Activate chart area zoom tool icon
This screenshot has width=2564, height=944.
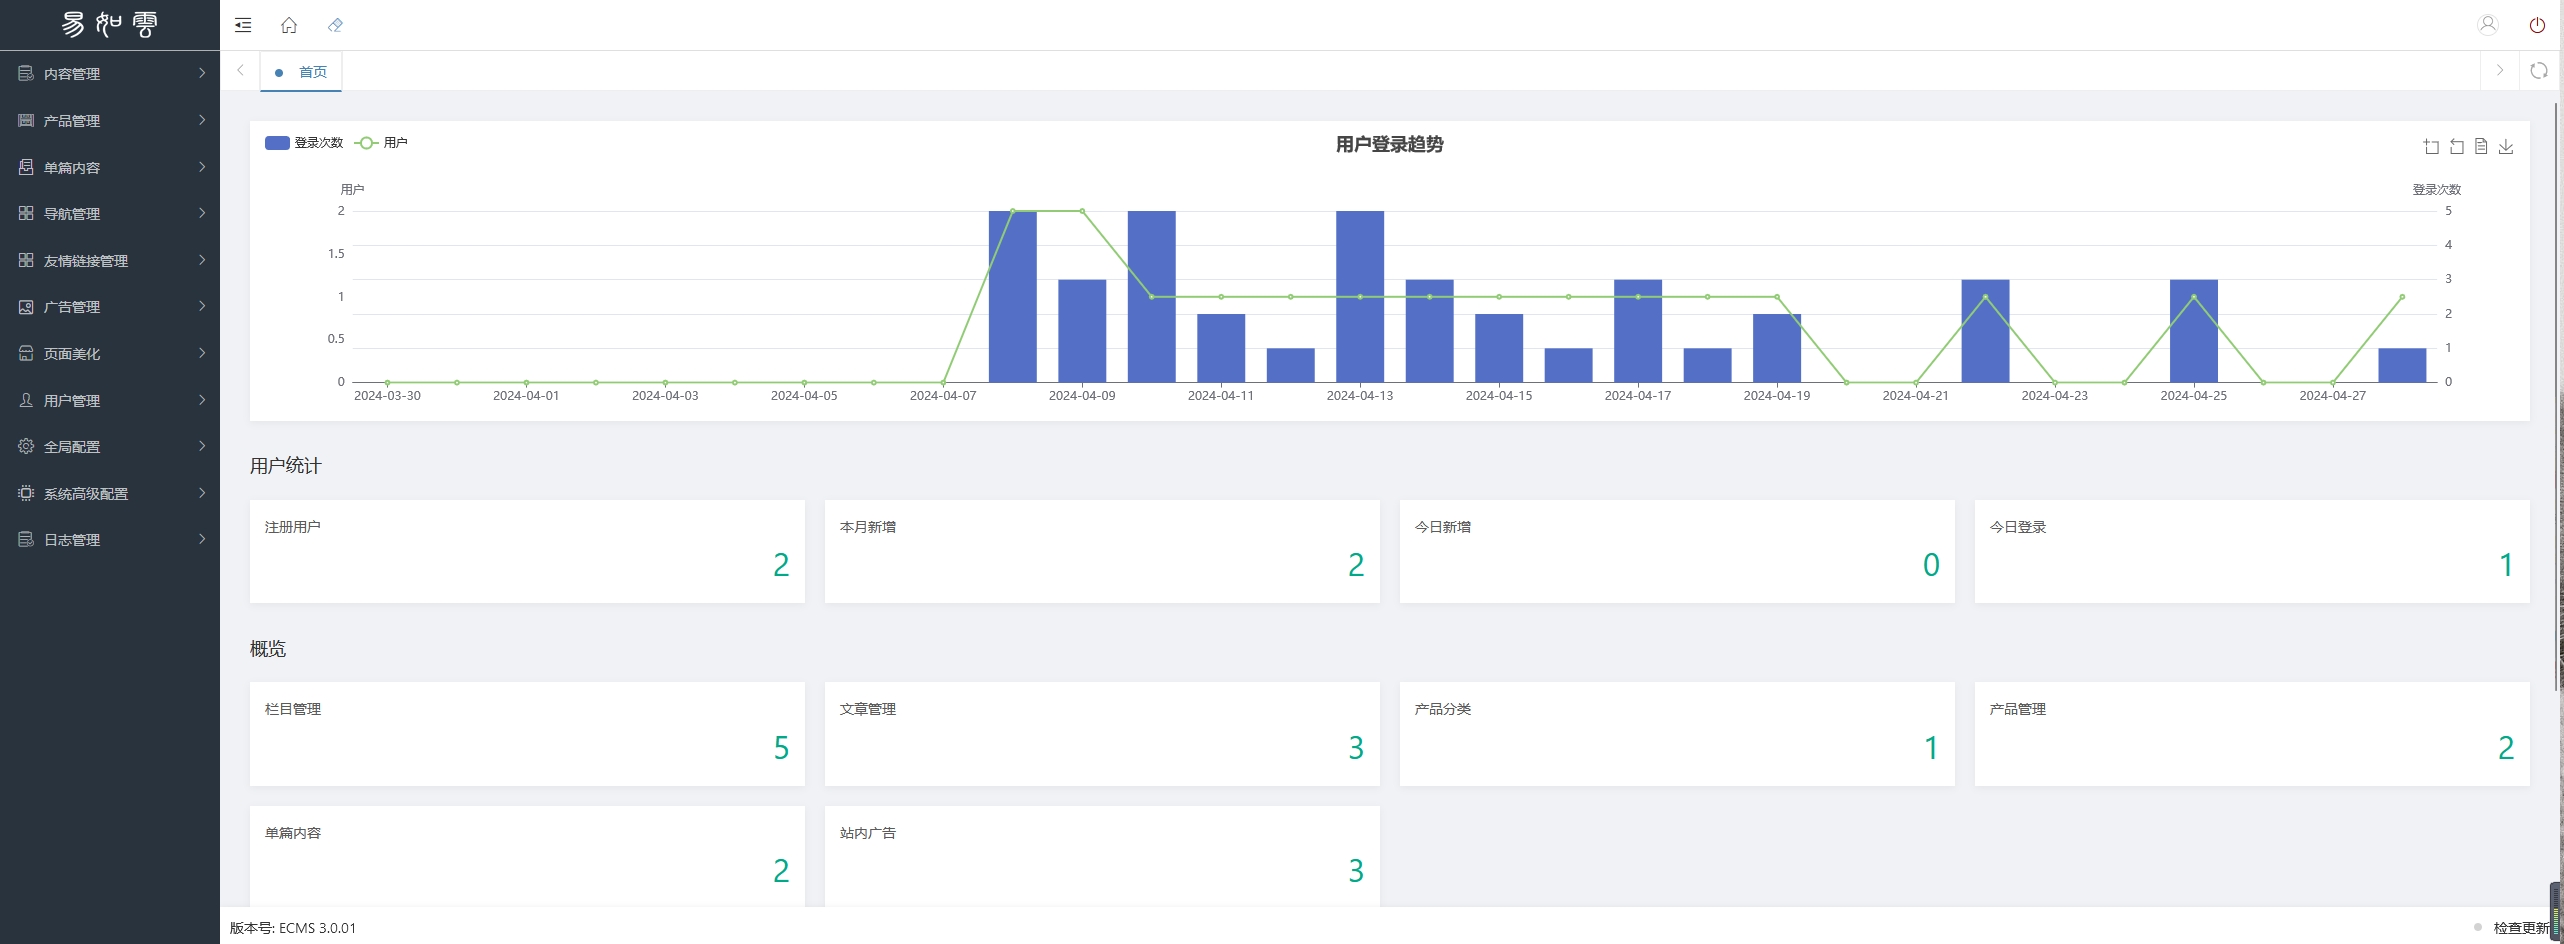point(2431,147)
